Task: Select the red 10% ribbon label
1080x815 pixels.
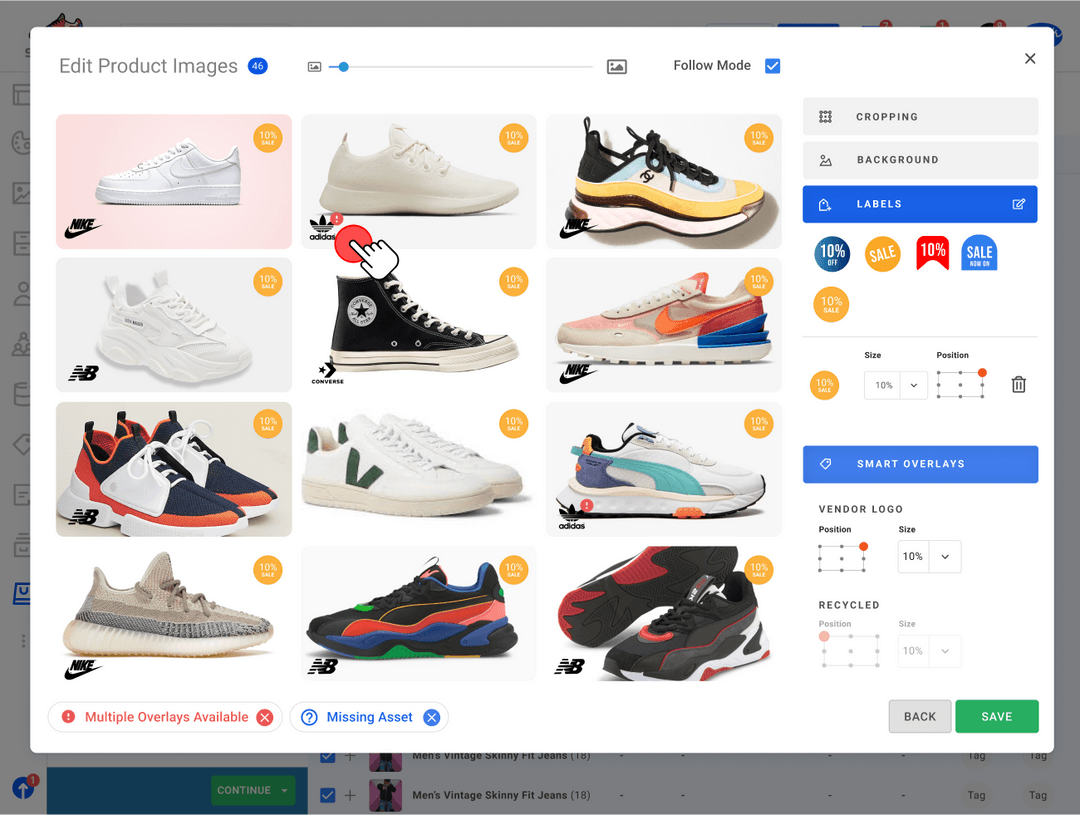Action: [x=932, y=253]
